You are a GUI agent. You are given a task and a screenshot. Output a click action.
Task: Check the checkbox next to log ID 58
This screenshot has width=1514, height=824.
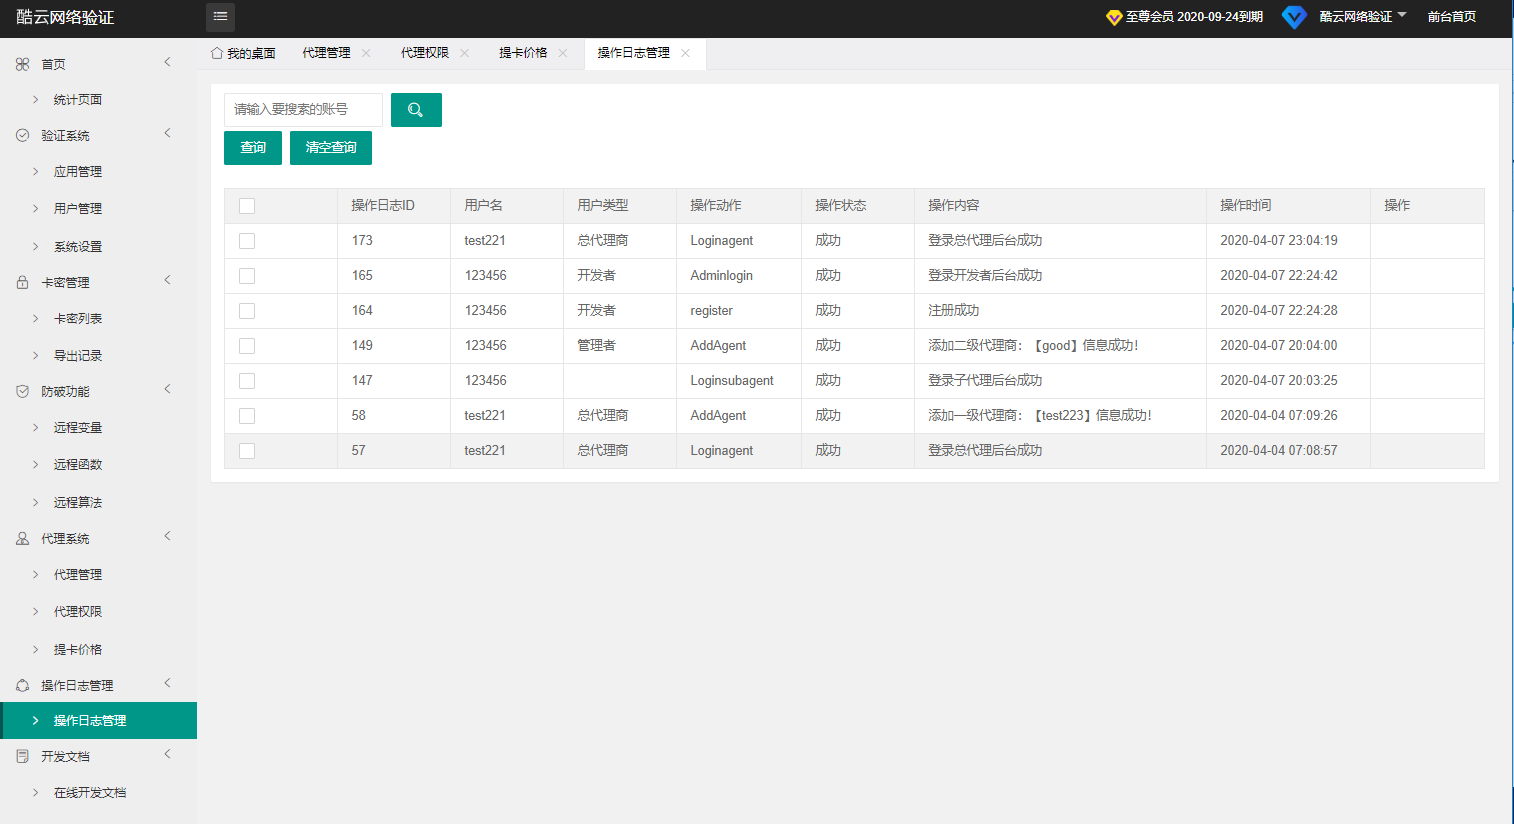click(x=246, y=415)
